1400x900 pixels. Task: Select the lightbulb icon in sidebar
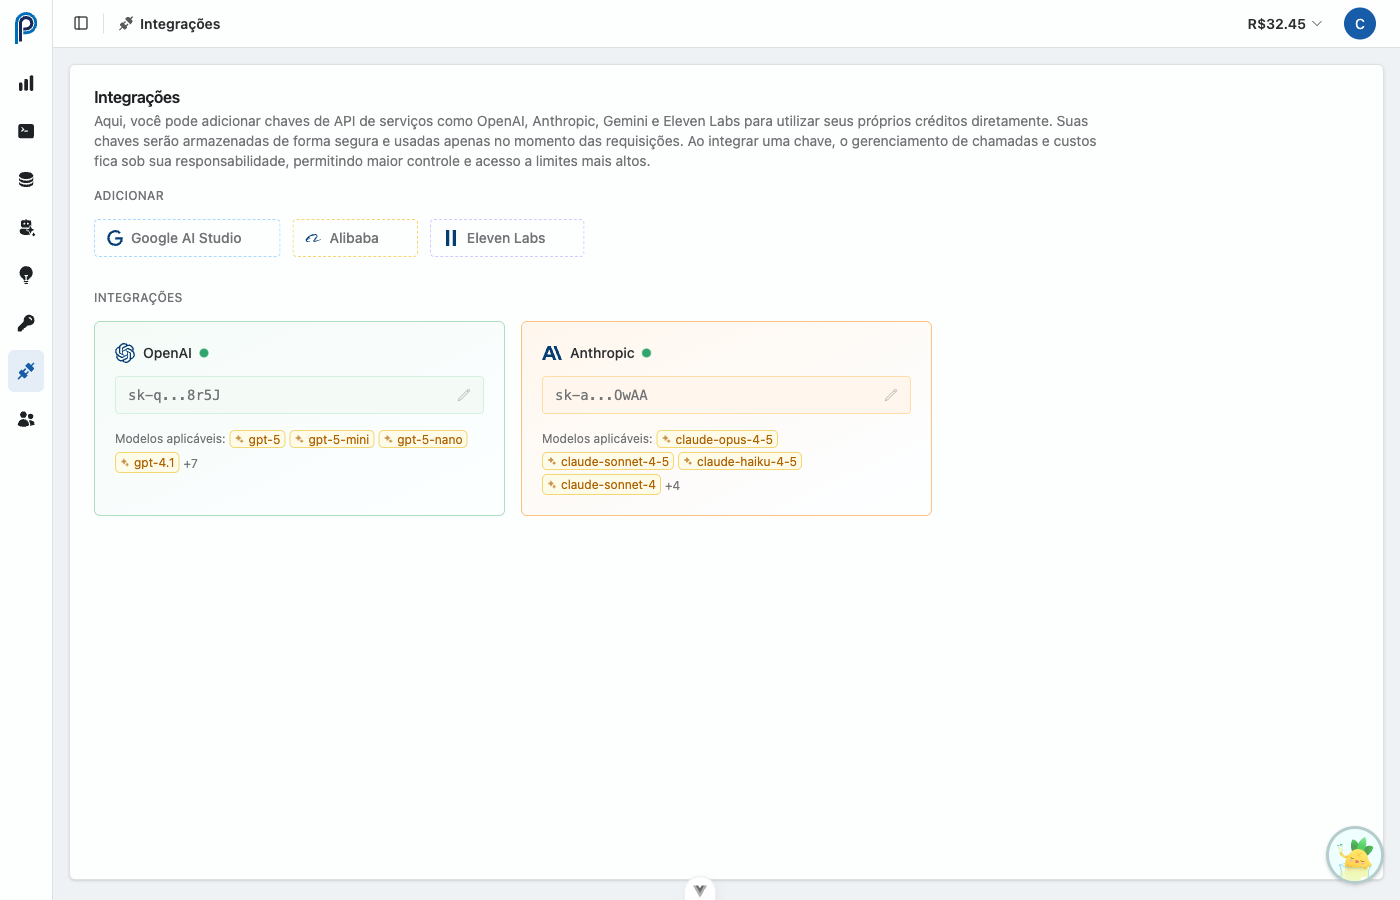[26, 275]
